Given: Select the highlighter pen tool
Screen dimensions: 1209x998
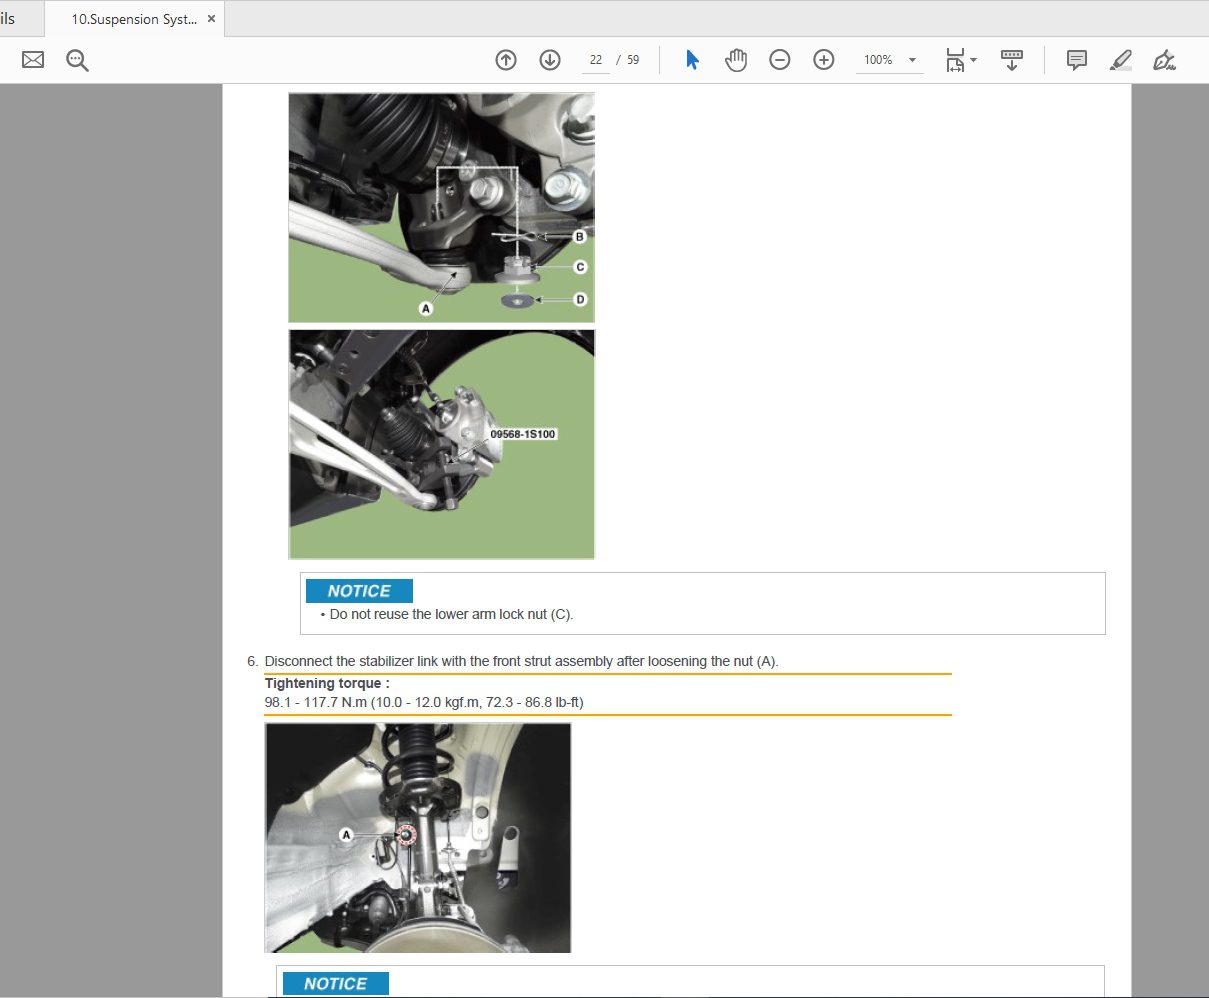Looking at the screenshot, I should 1121,60.
